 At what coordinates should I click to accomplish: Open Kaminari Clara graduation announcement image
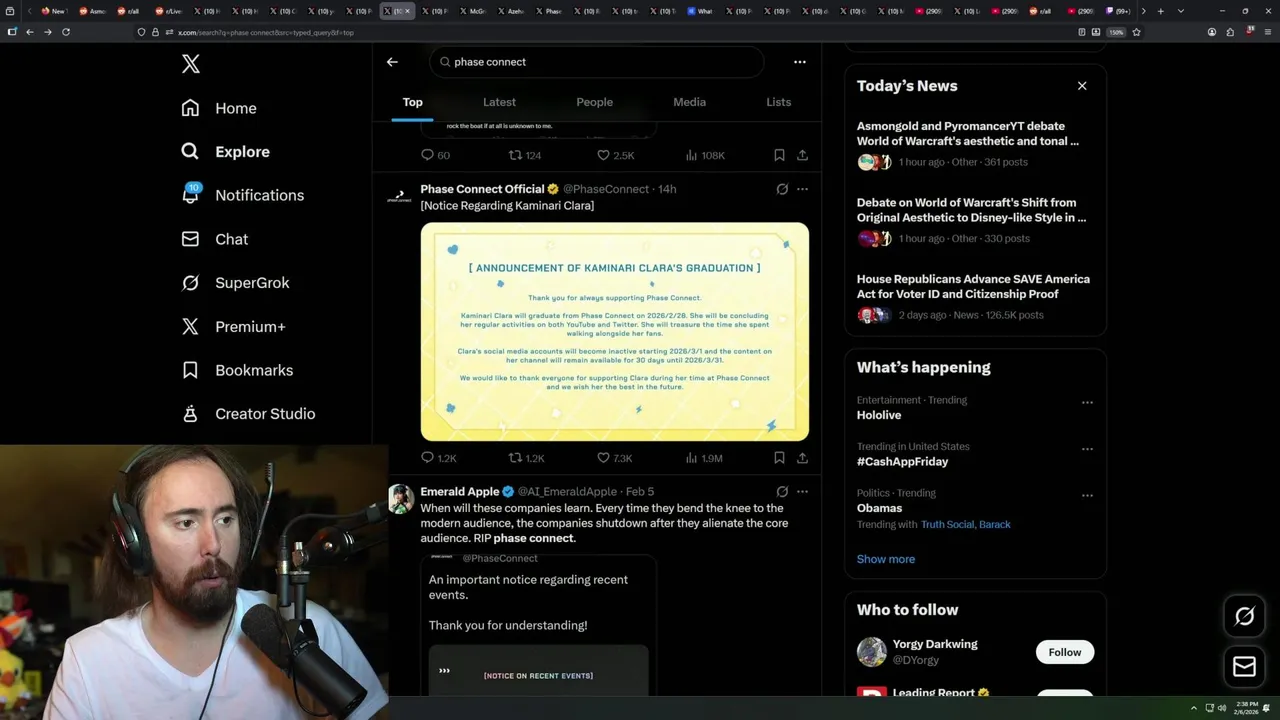615,332
